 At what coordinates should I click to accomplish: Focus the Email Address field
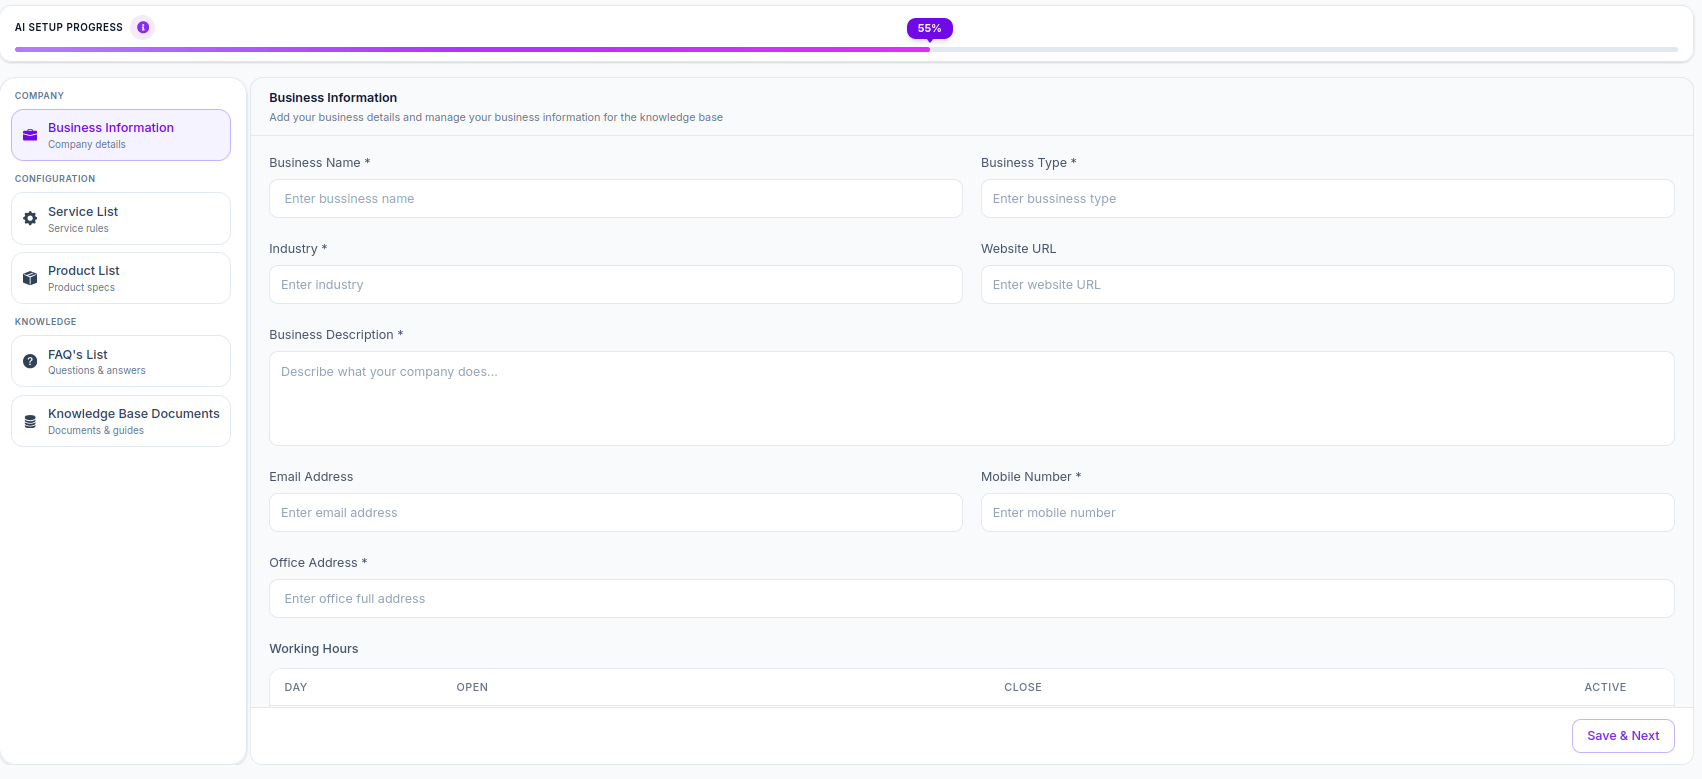coord(616,513)
